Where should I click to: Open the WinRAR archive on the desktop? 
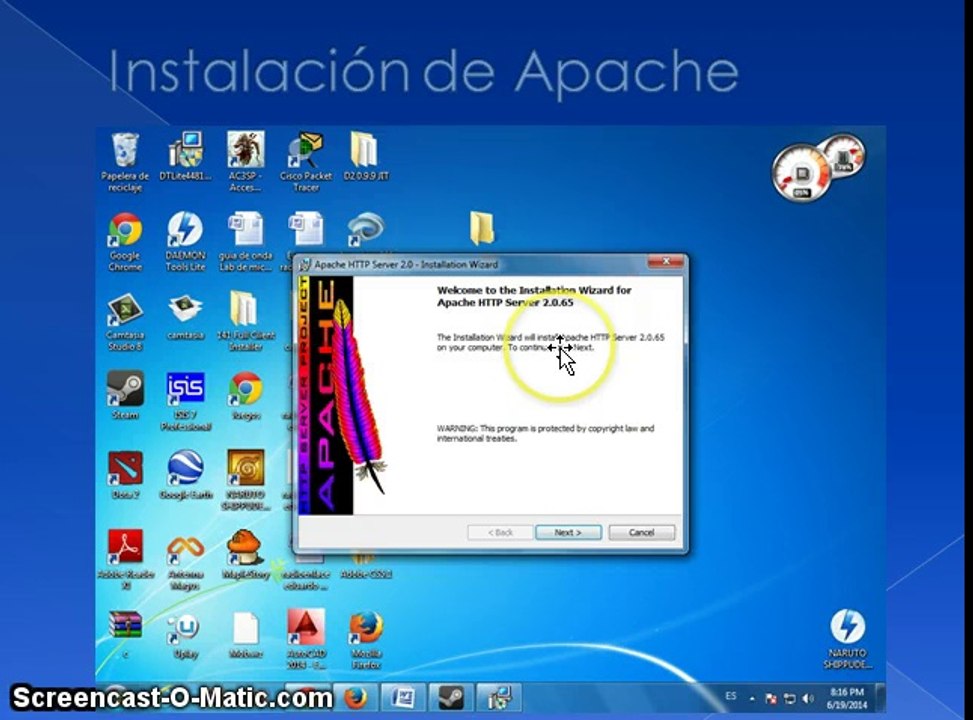(125, 632)
